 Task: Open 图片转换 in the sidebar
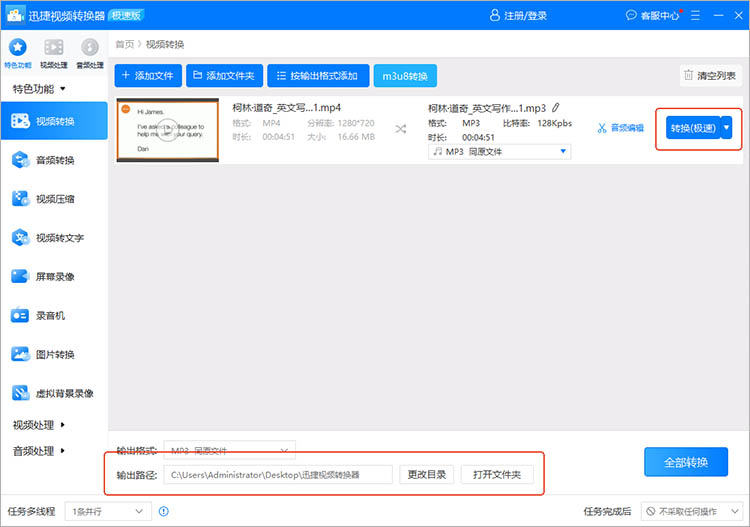[x=54, y=354]
